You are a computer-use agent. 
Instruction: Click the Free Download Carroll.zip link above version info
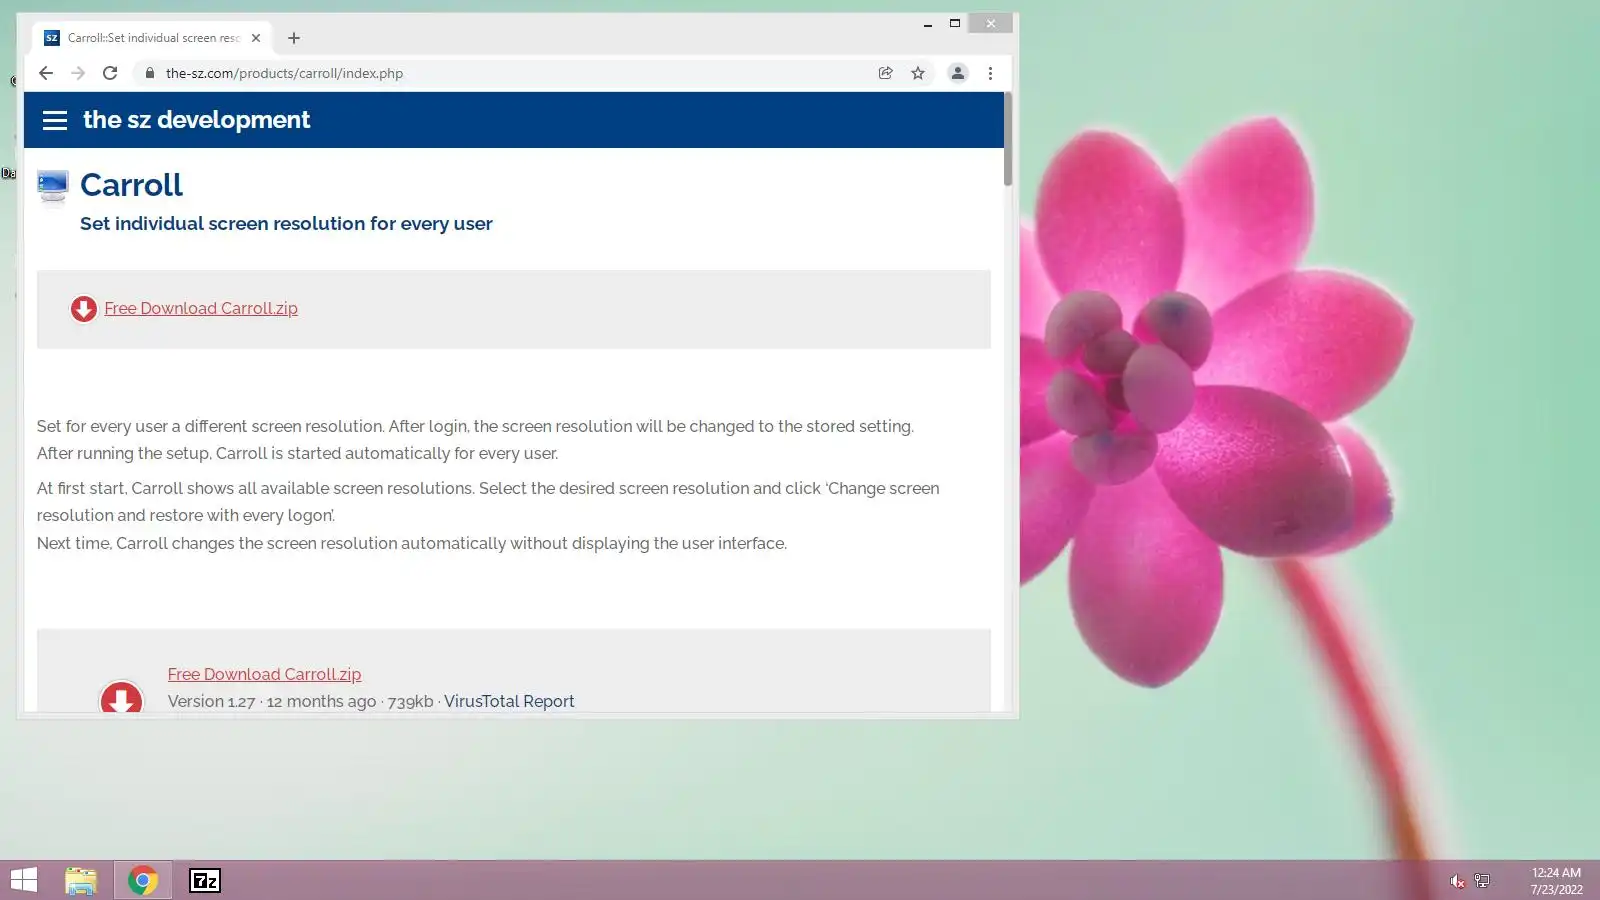(x=264, y=675)
